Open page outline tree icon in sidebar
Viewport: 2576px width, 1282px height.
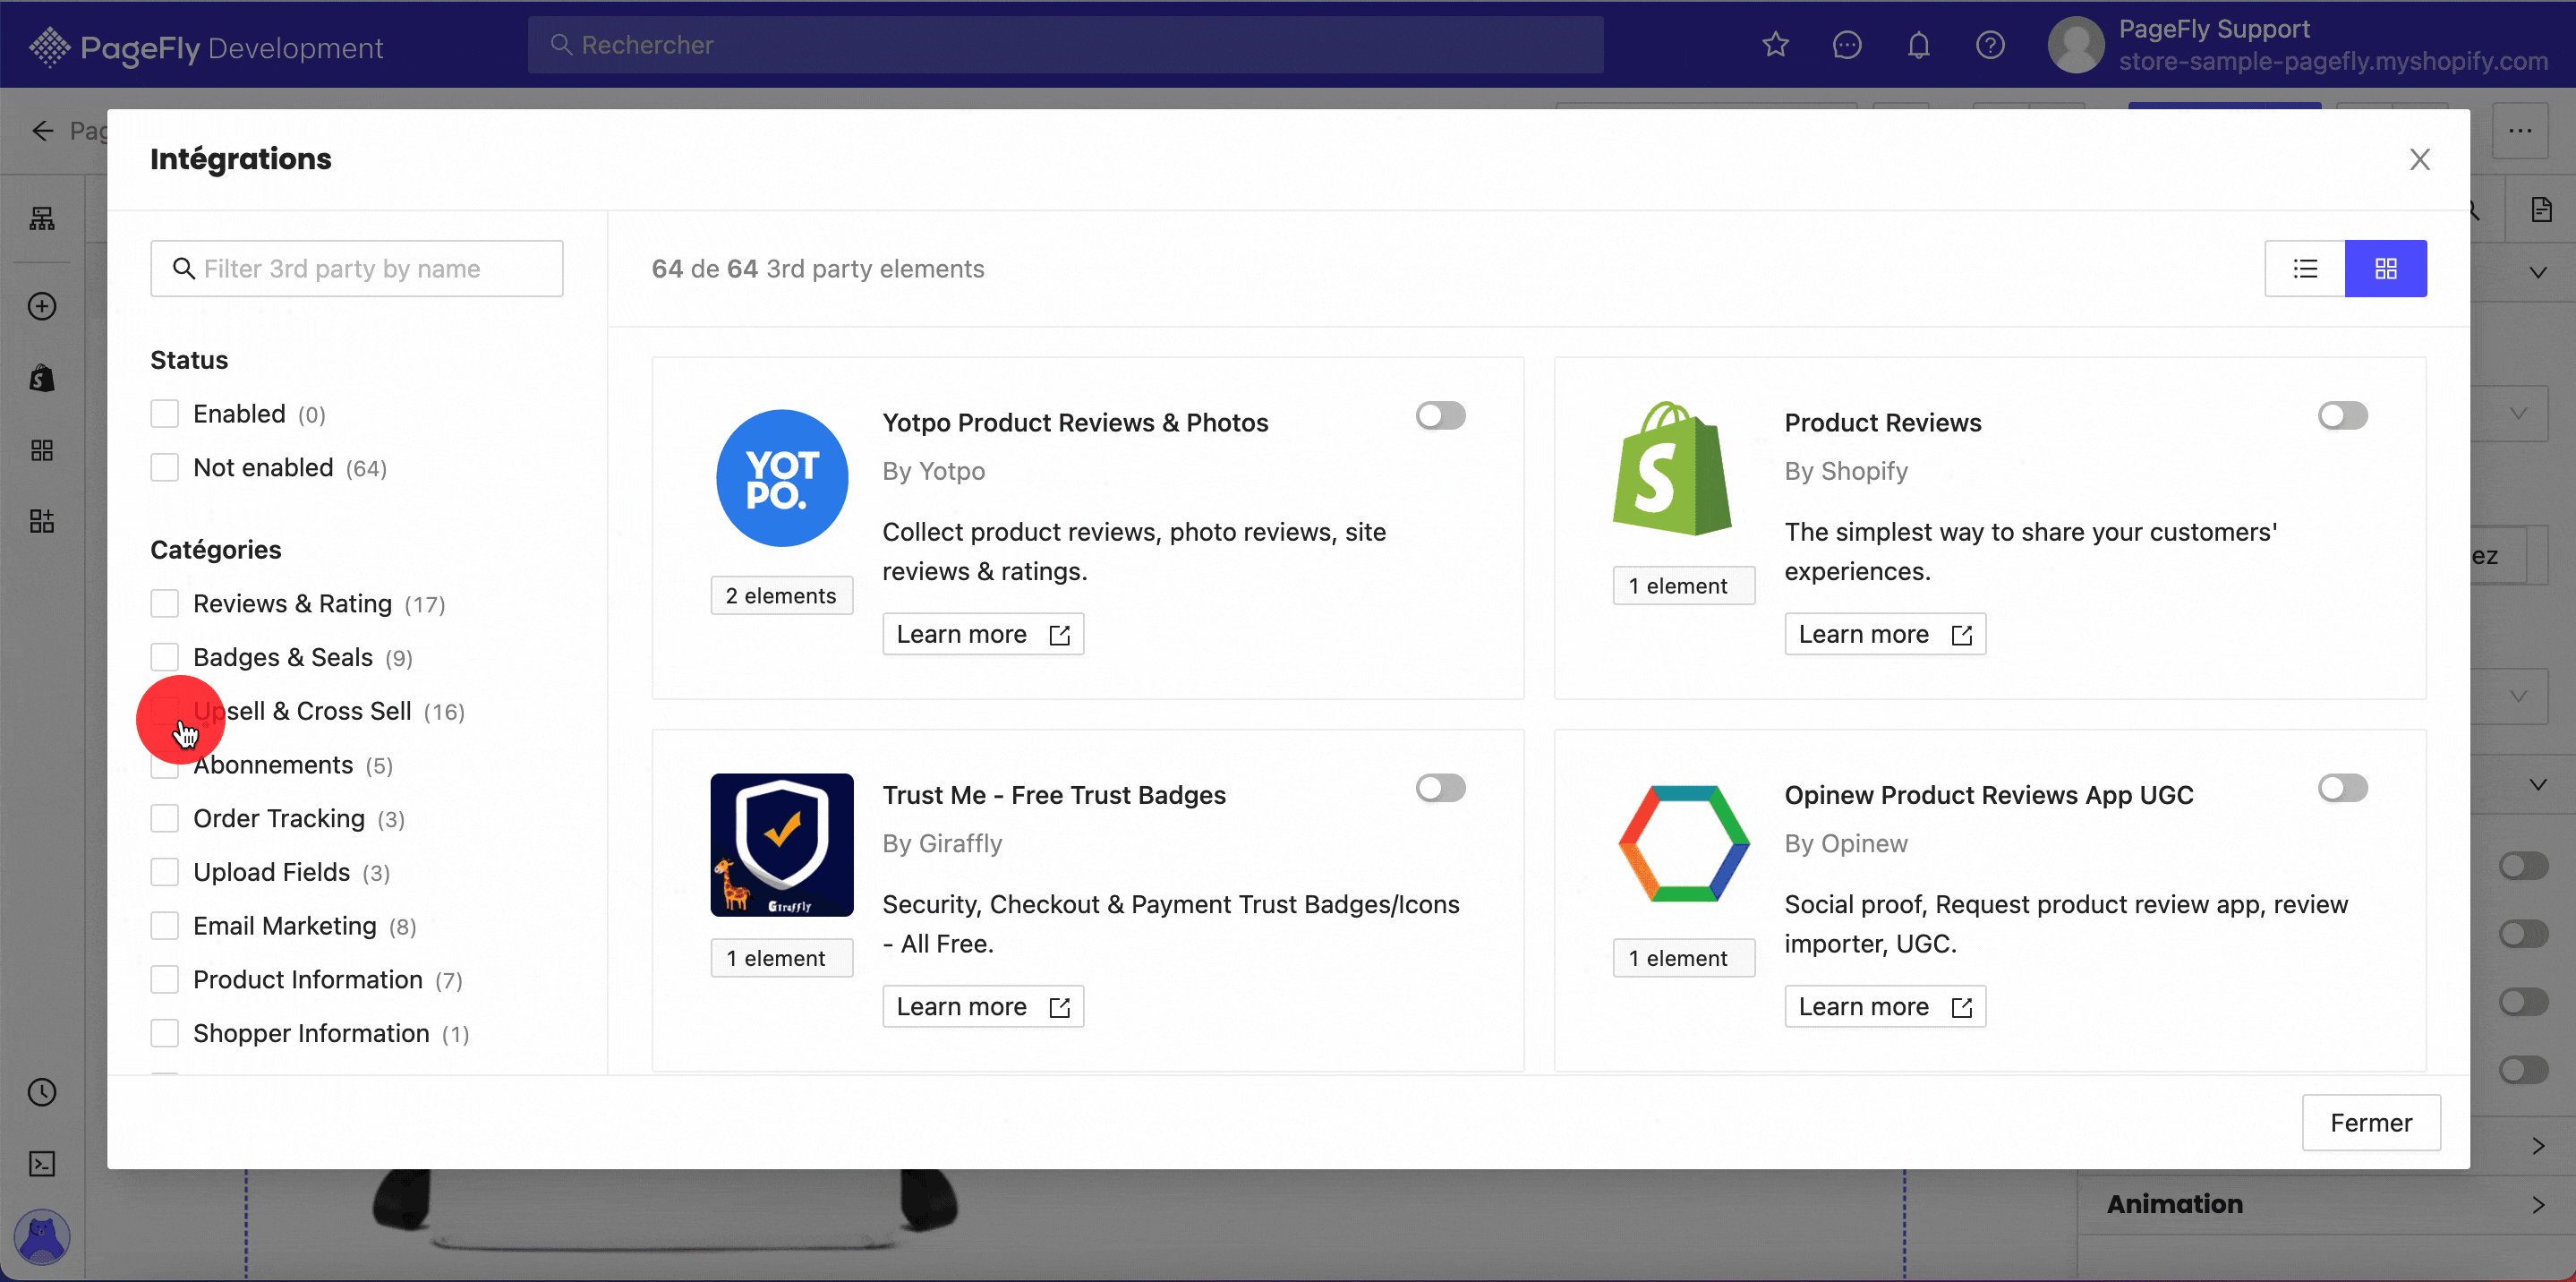pyautogui.click(x=42, y=218)
